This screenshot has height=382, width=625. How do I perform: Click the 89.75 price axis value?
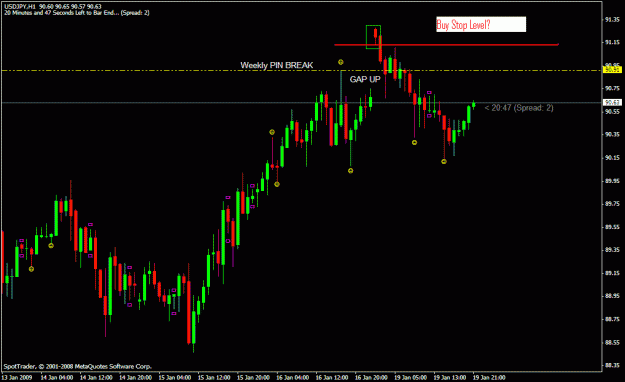click(x=612, y=204)
